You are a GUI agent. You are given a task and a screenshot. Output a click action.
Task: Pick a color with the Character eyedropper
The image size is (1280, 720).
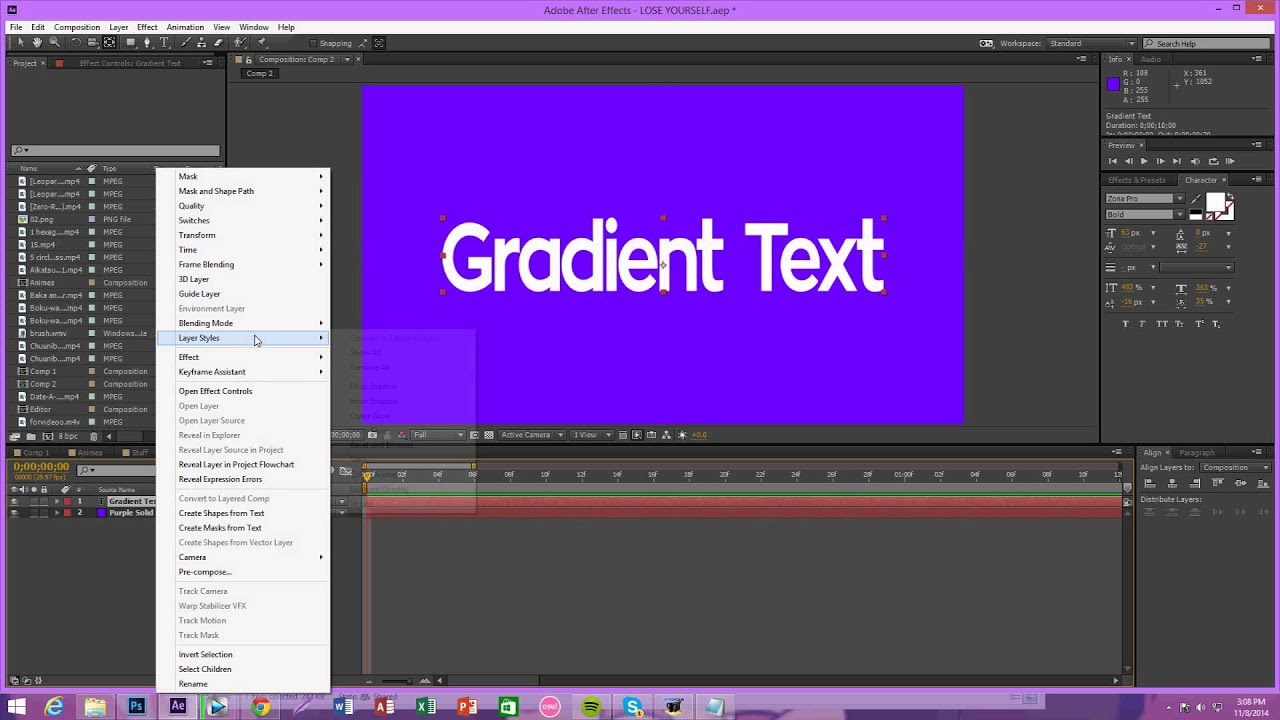click(1195, 199)
